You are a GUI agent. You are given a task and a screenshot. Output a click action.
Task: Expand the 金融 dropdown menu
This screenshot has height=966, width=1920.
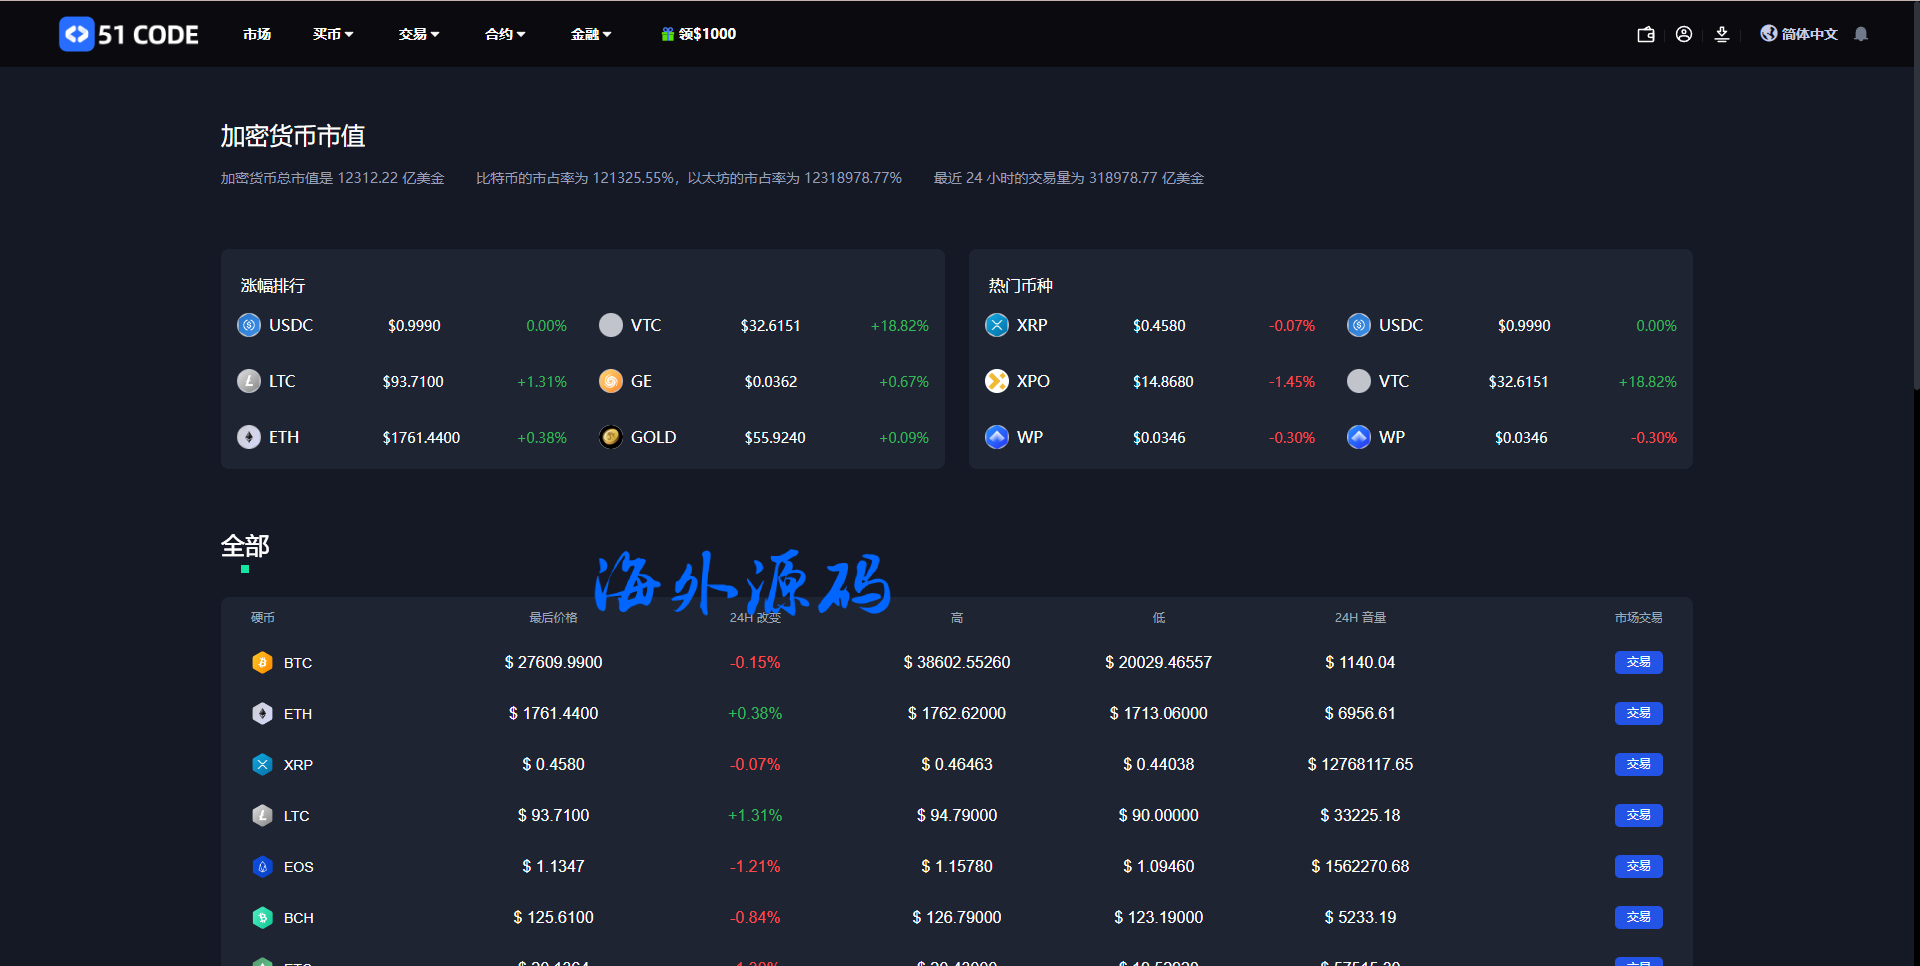click(590, 34)
